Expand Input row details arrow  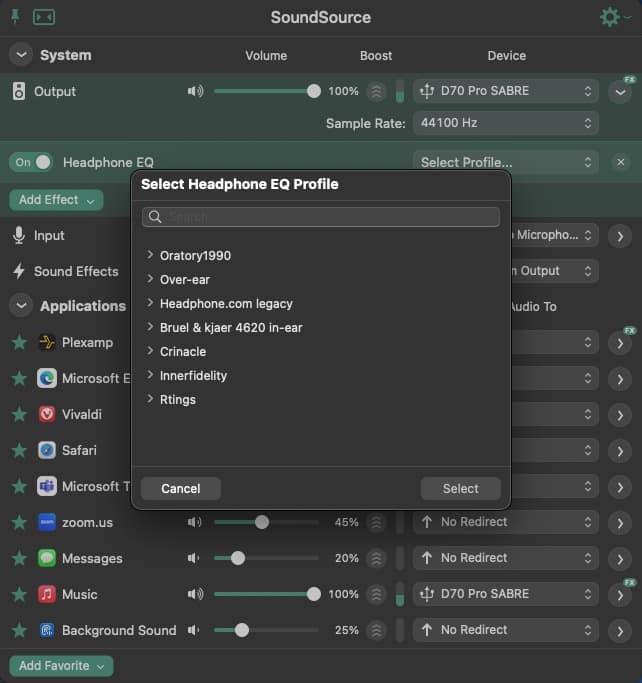620,236
